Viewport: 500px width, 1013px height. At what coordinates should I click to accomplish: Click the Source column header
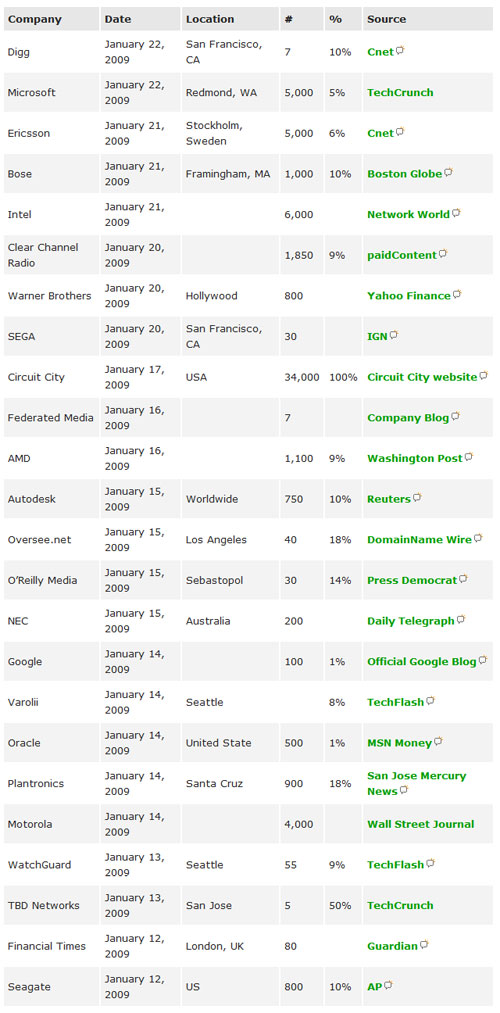[386, 19]
